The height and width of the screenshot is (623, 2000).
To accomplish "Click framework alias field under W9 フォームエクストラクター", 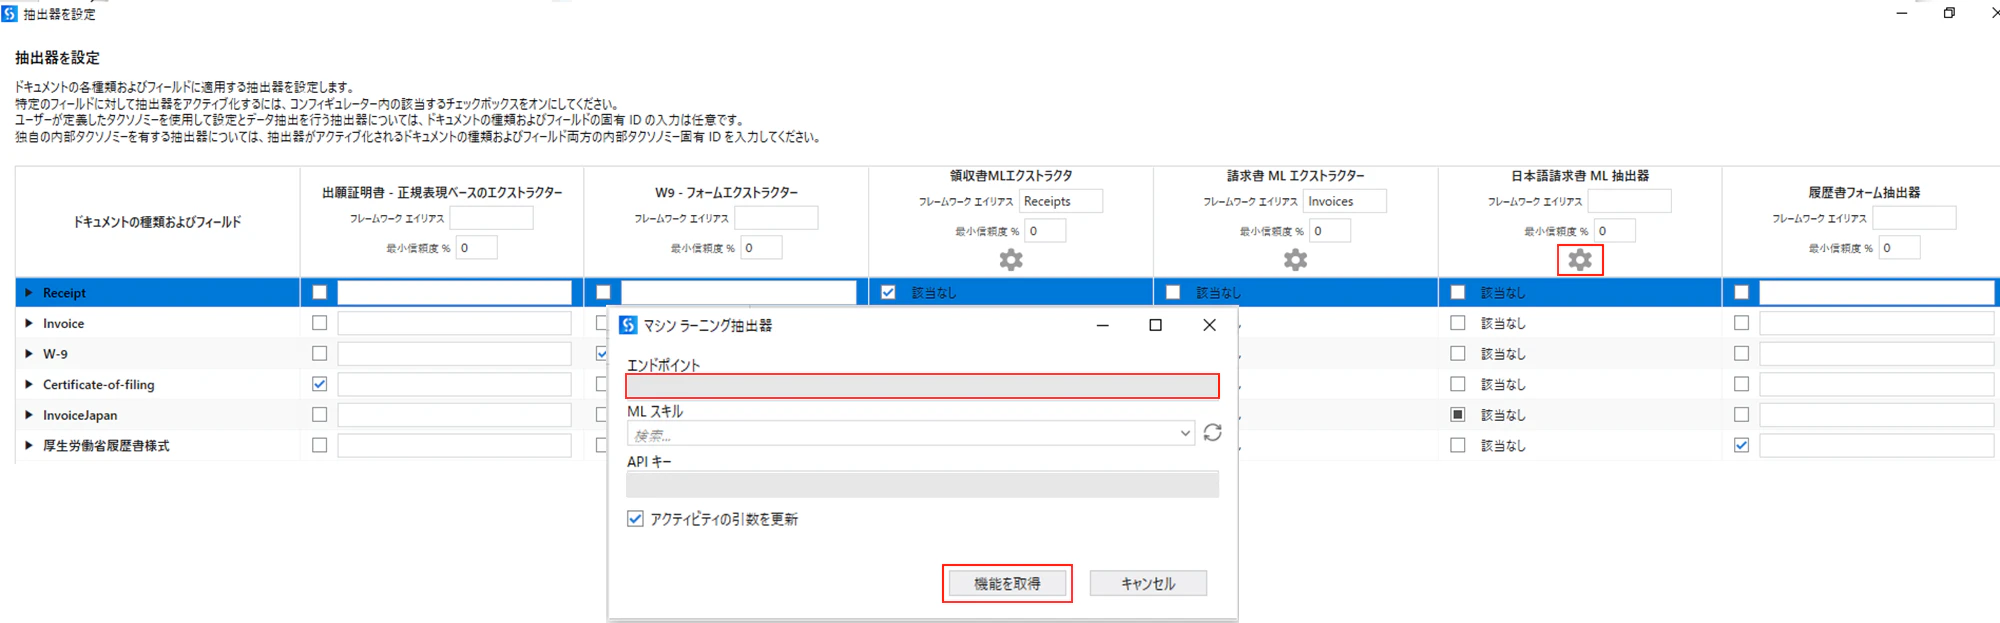I will (776, 218).
